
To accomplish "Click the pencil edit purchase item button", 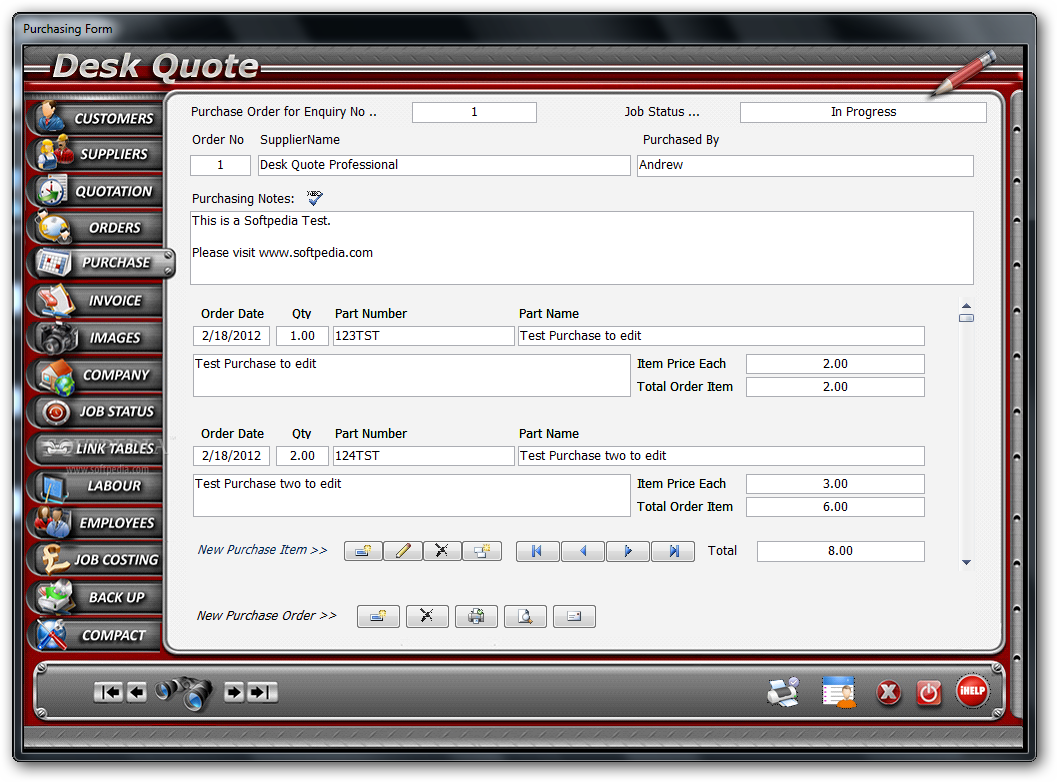I will [x=403, y=551].
